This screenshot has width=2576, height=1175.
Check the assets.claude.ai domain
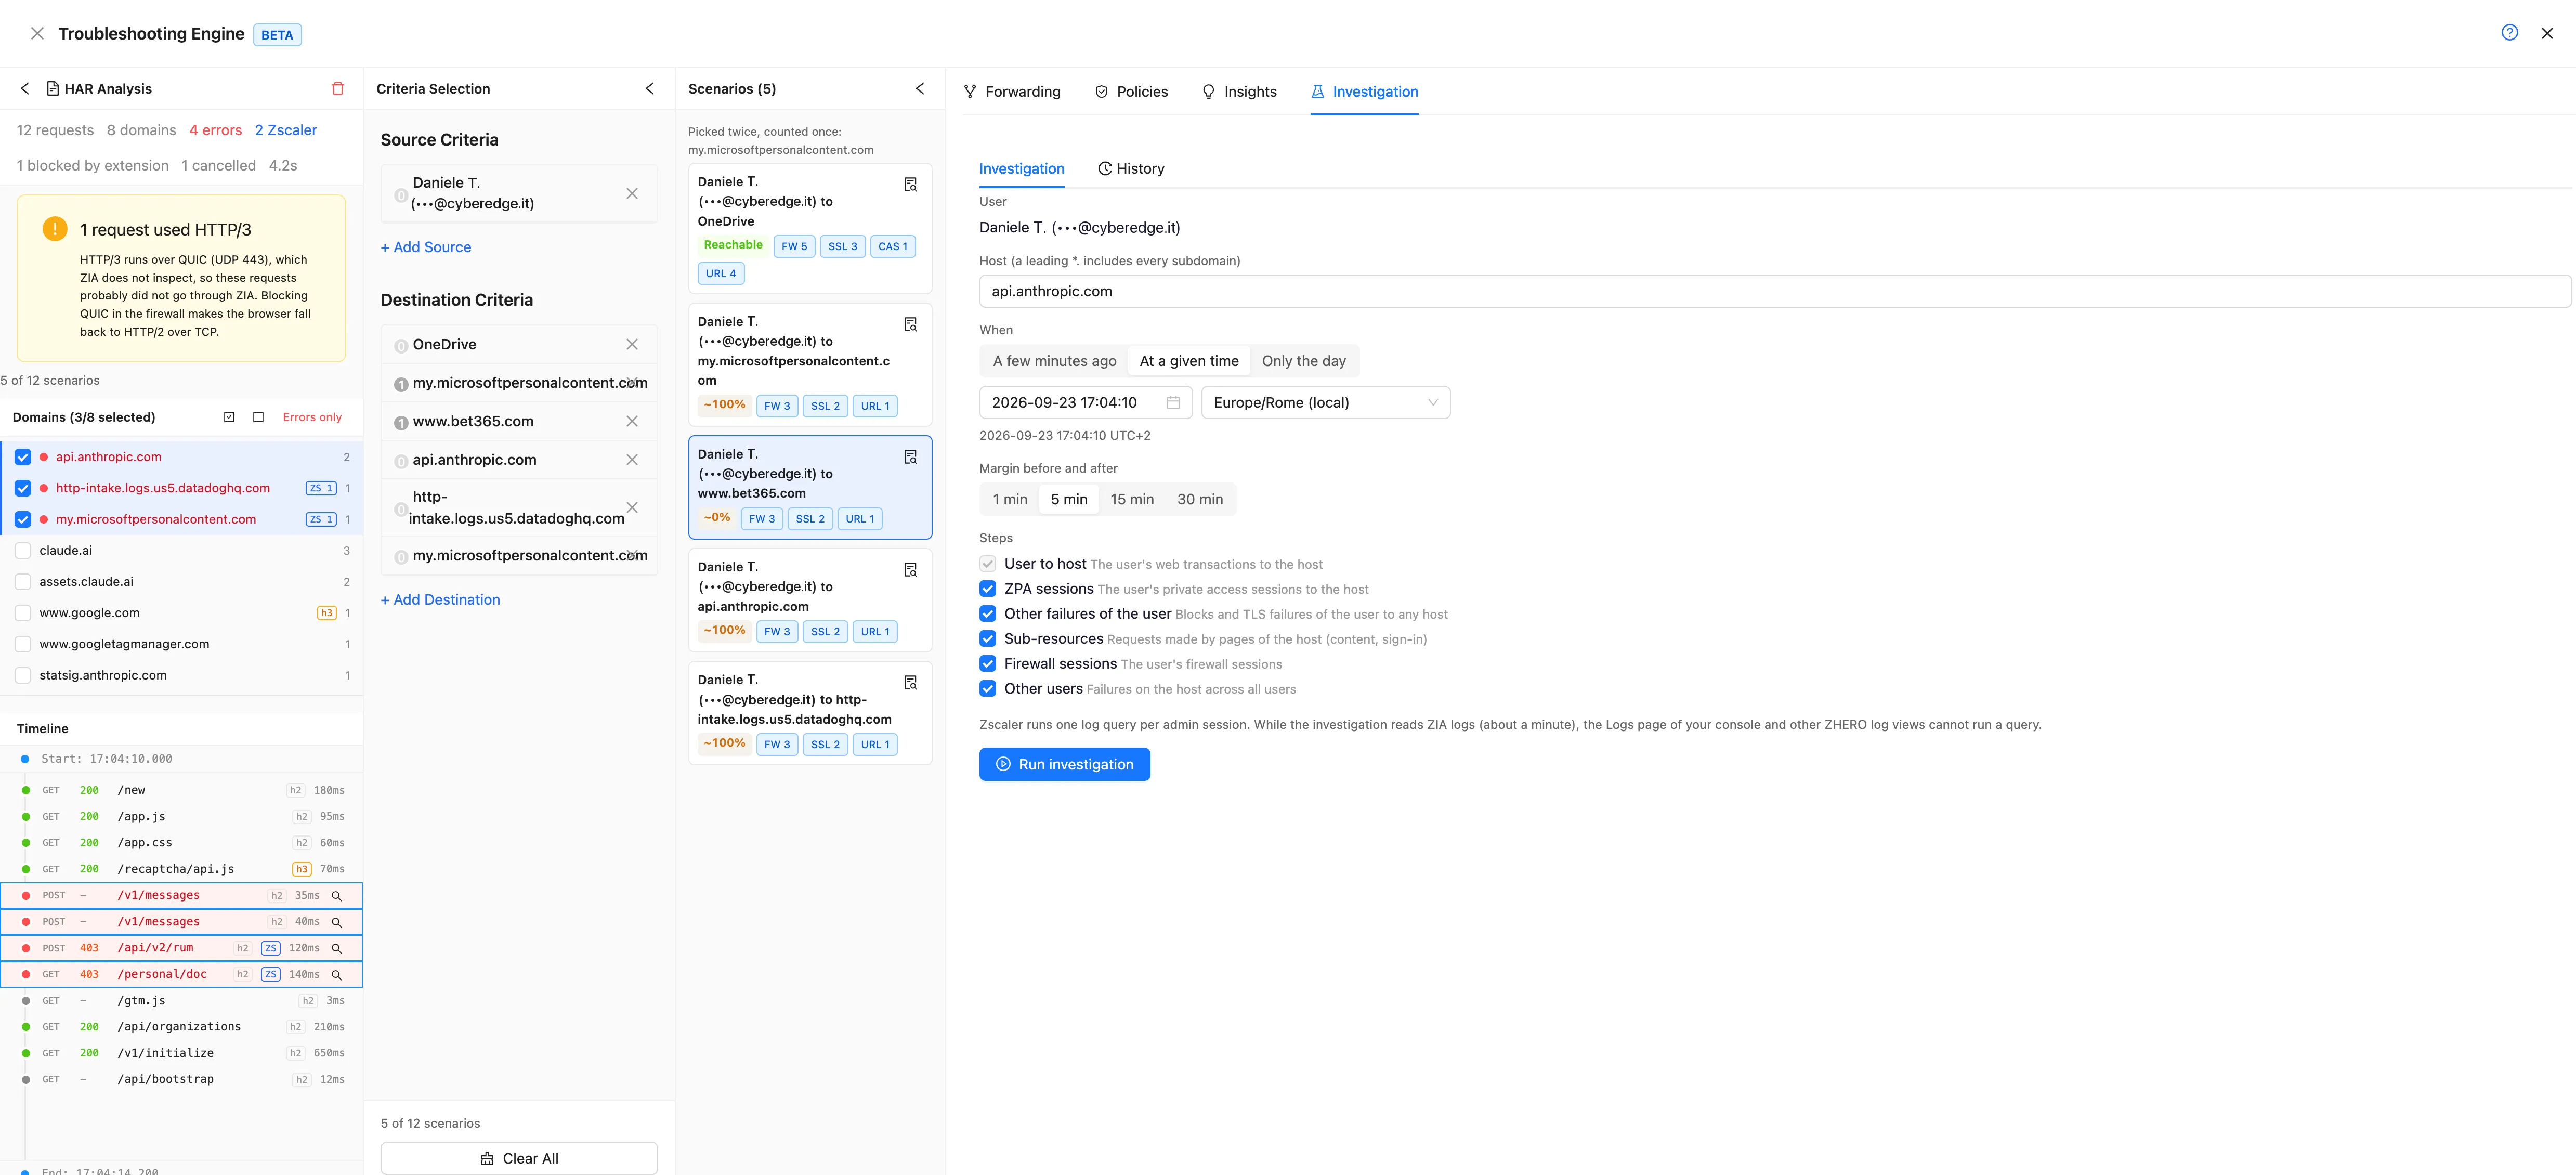pyautogui.click(x=23, y=582)
